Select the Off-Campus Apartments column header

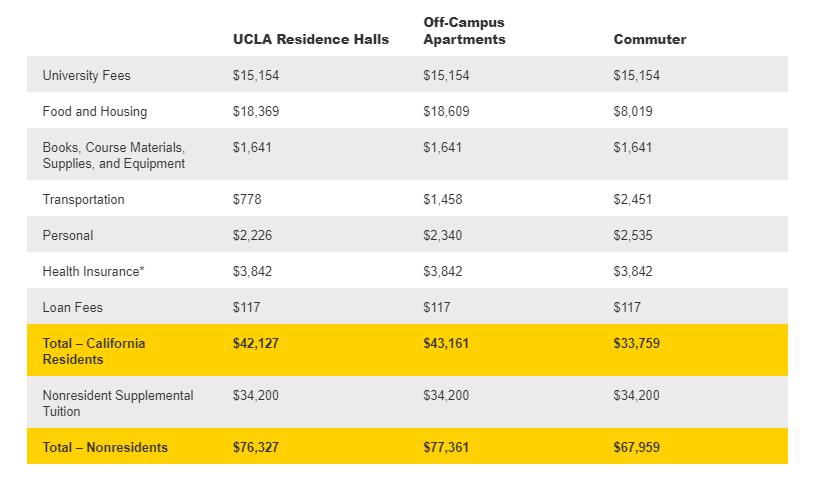[464, 31]
